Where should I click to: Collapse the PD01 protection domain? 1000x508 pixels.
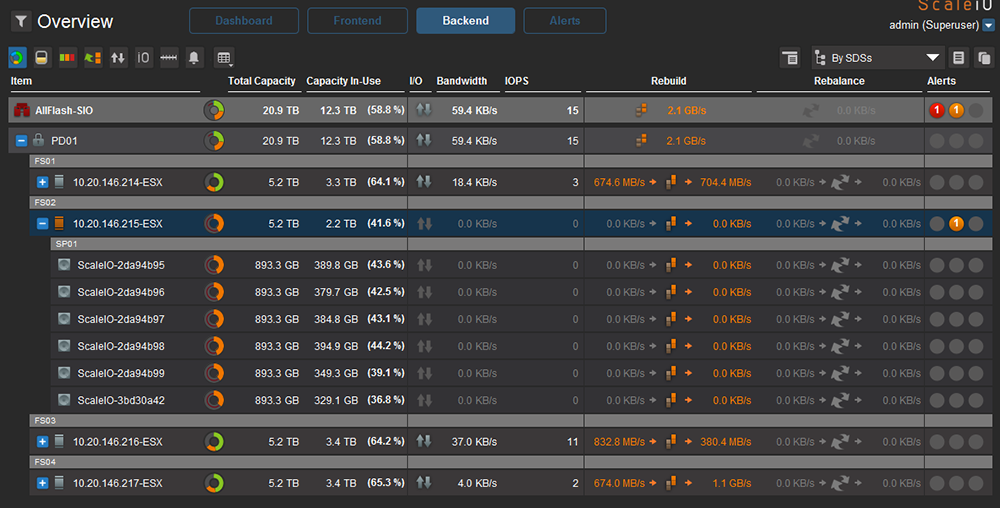click(21, 141)
